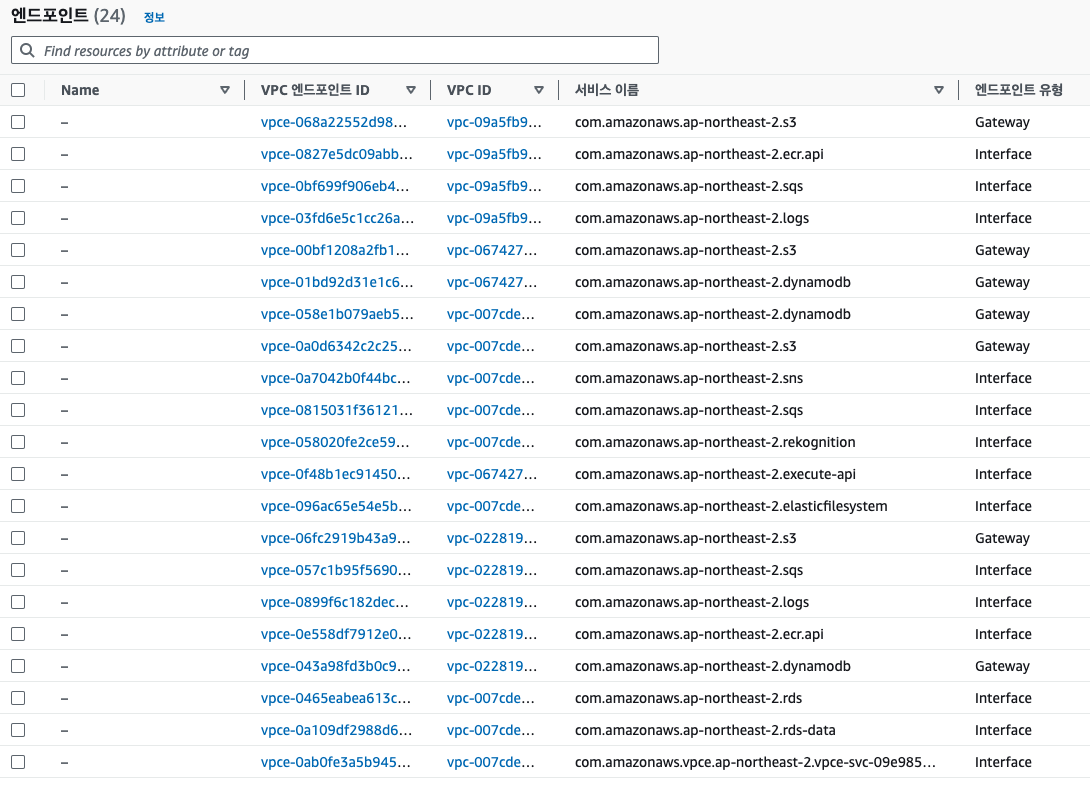The height and width of the screenshot is (785, 1090).
Task: Click Interface type in vpce-0465eabea613c row
Action: pyautogui.click(x=1002, y=698)
